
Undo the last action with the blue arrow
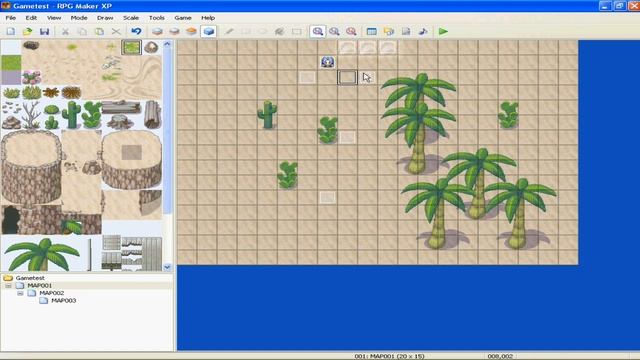[x=136, y=31]
